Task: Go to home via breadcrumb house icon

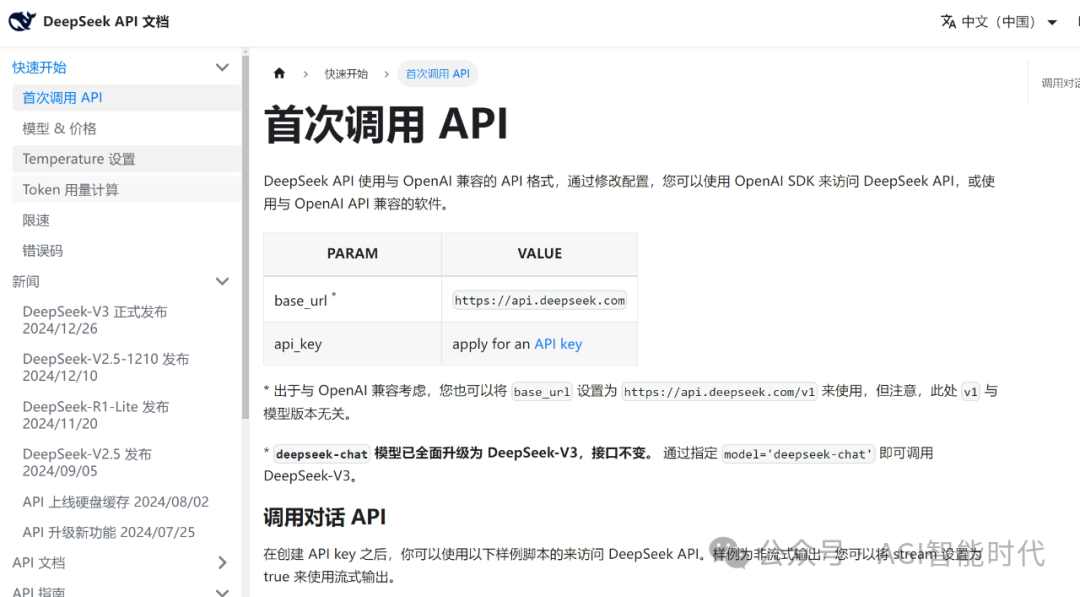Action: [279, 74]
